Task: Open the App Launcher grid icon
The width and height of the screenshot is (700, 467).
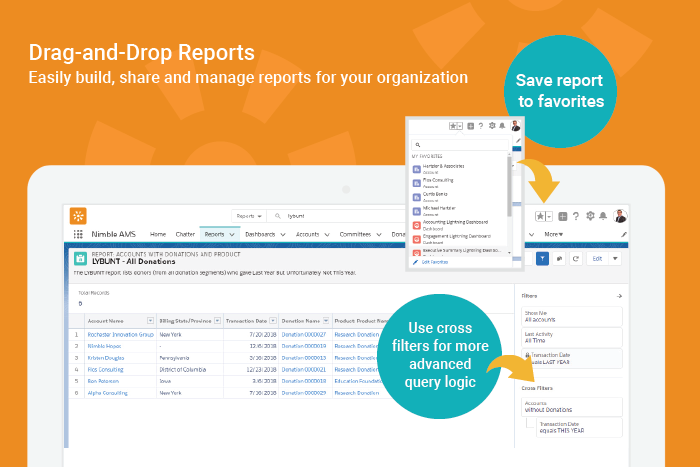Action: (78, 234)
